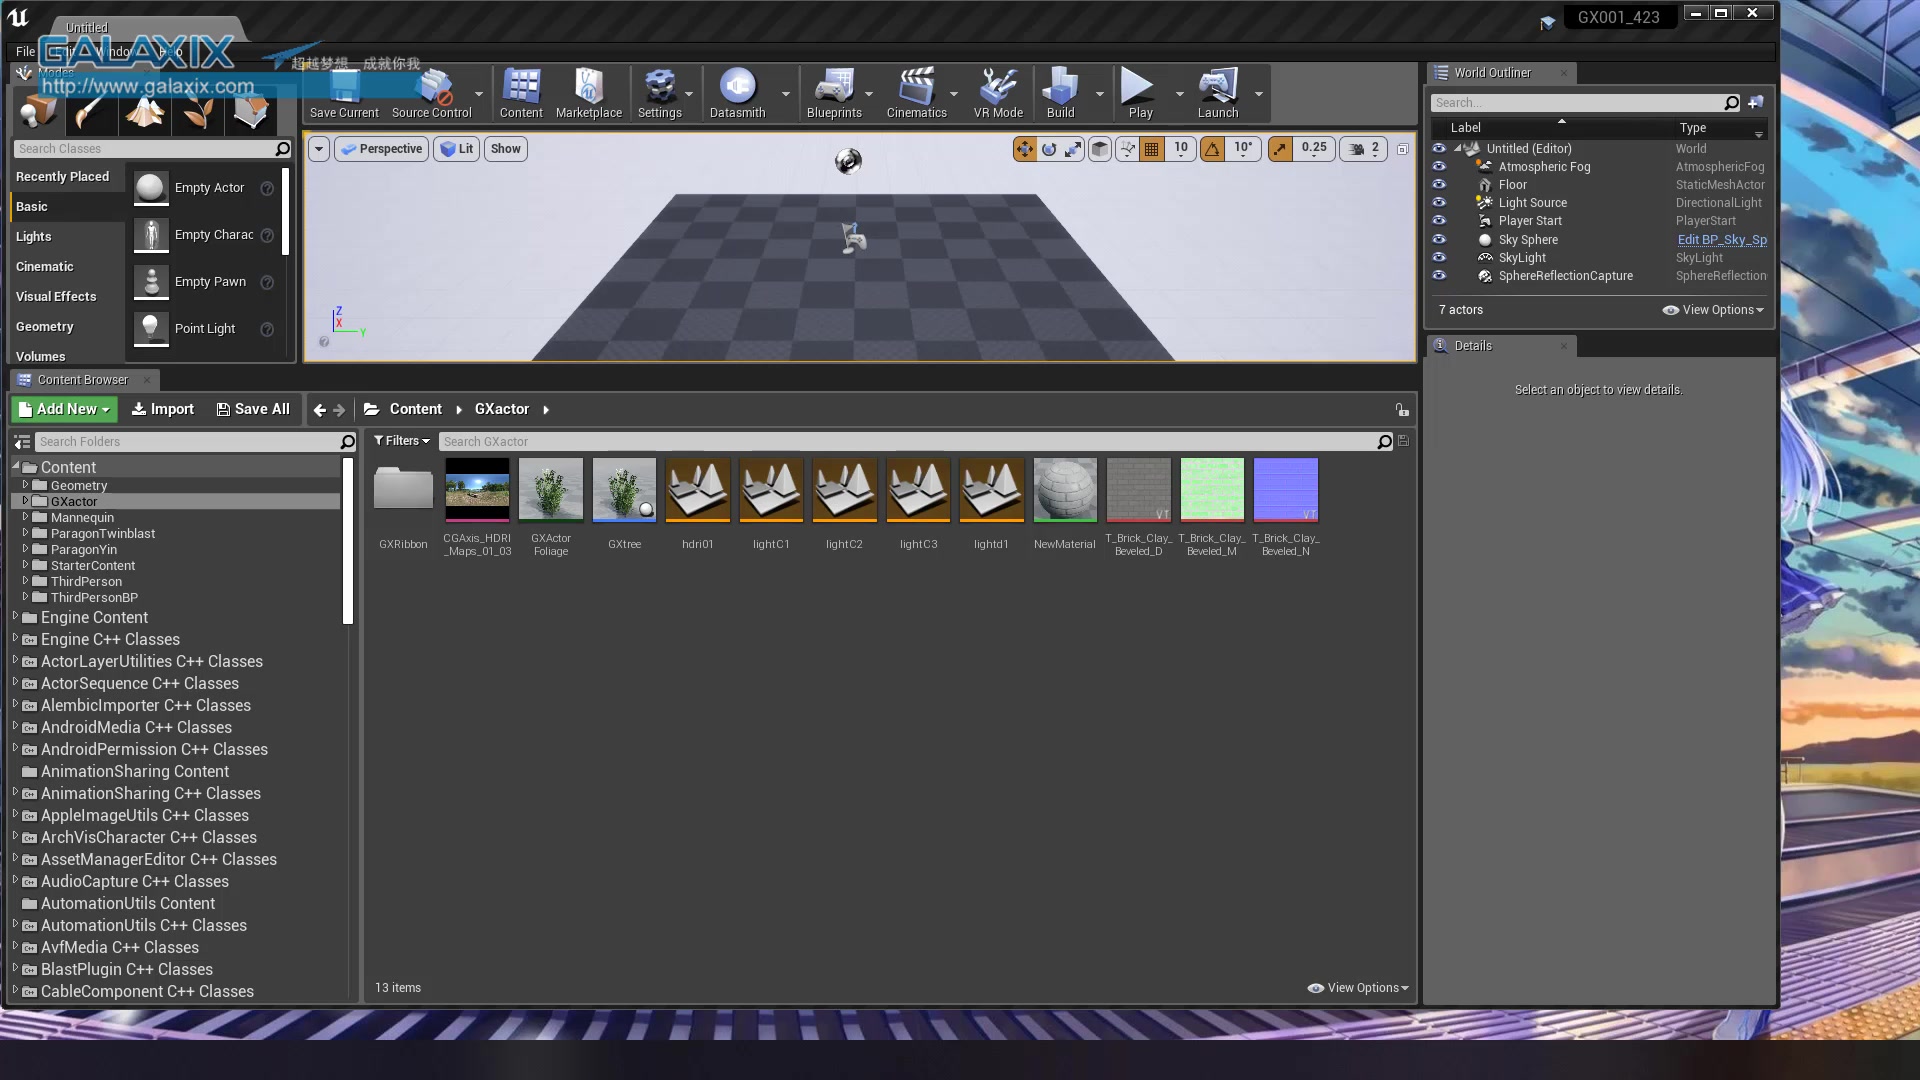Expand the Engine Content folder
This screenshot has height=1080, width=1920.
tap(15, 617)
